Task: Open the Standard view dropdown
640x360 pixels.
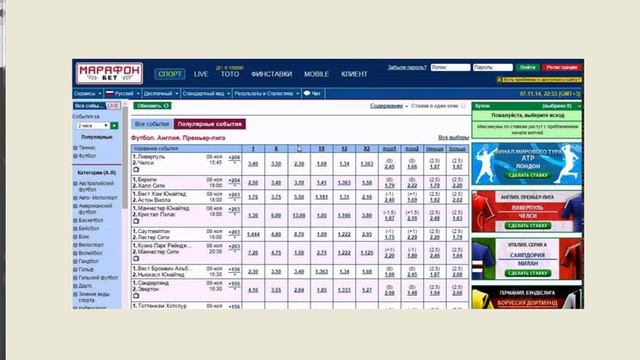Action: click(x=206, y=93)
